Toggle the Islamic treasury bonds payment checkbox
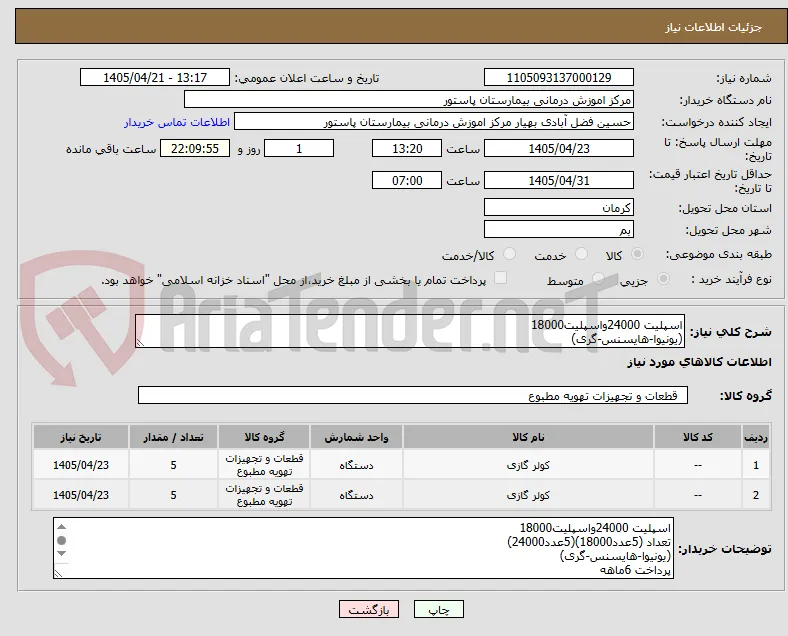 coord(501,278)
